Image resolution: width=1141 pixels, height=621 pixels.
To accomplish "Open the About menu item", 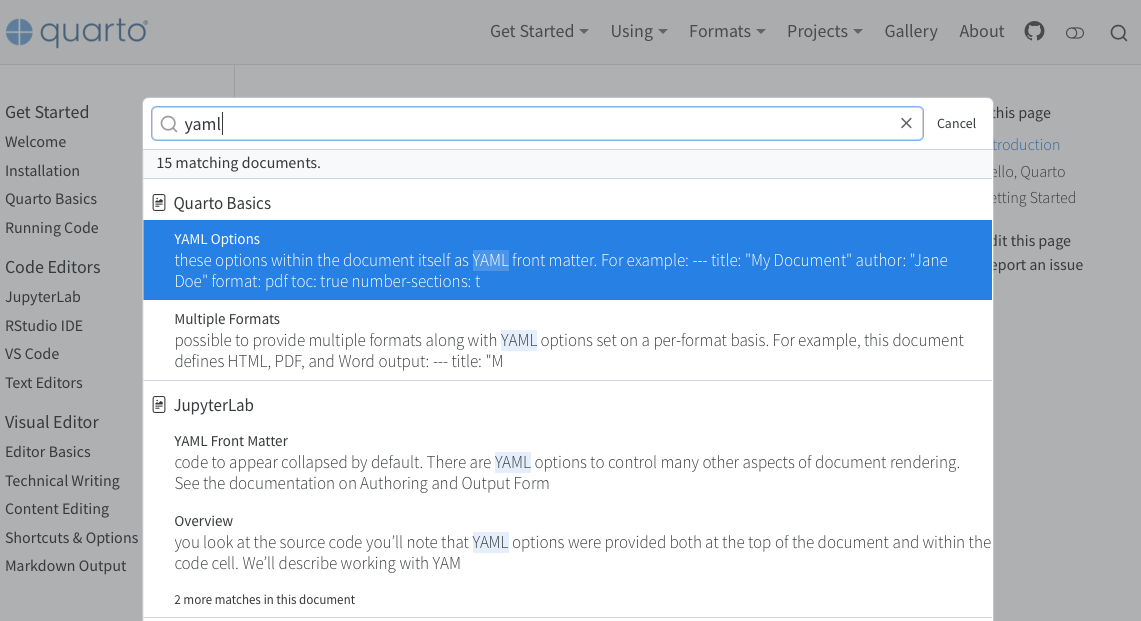I will pos(981,31).
